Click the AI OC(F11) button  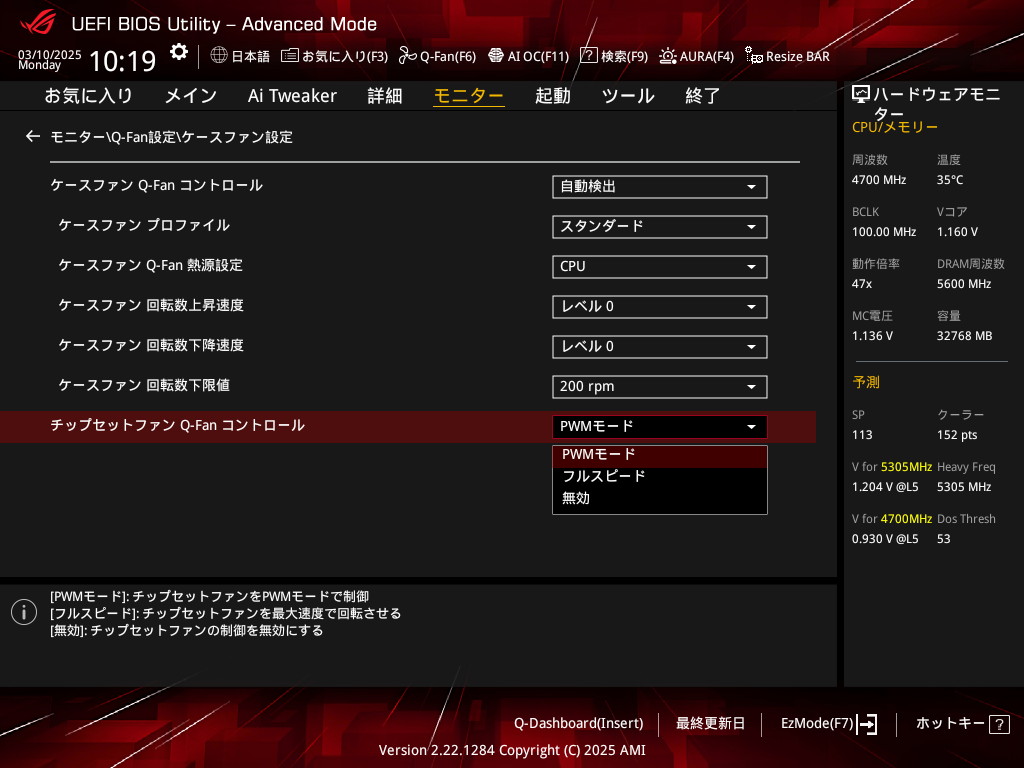[528, 56]
